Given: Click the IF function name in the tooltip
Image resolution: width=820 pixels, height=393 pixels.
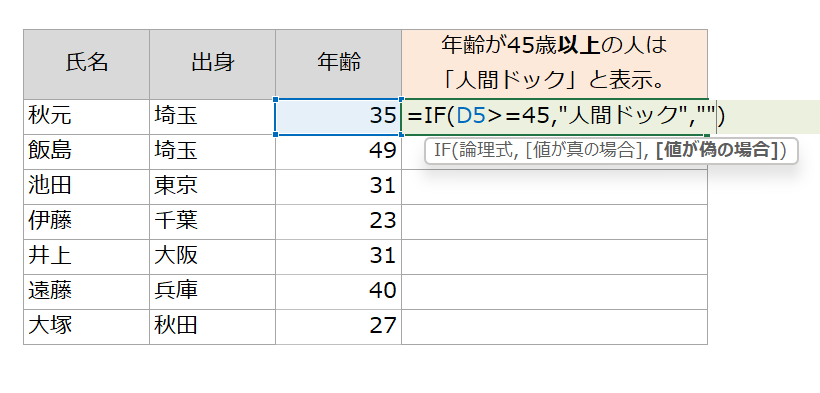Looking at the screenshot, I should (442, 151).
